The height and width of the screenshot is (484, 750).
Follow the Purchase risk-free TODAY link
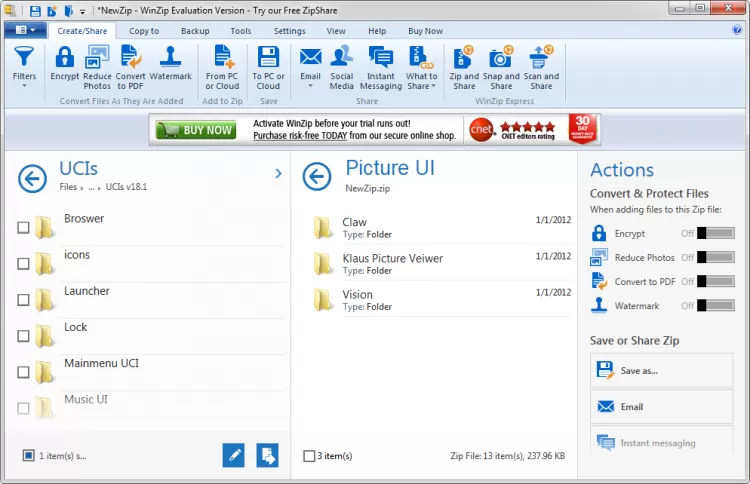click(x=300, y=136)
